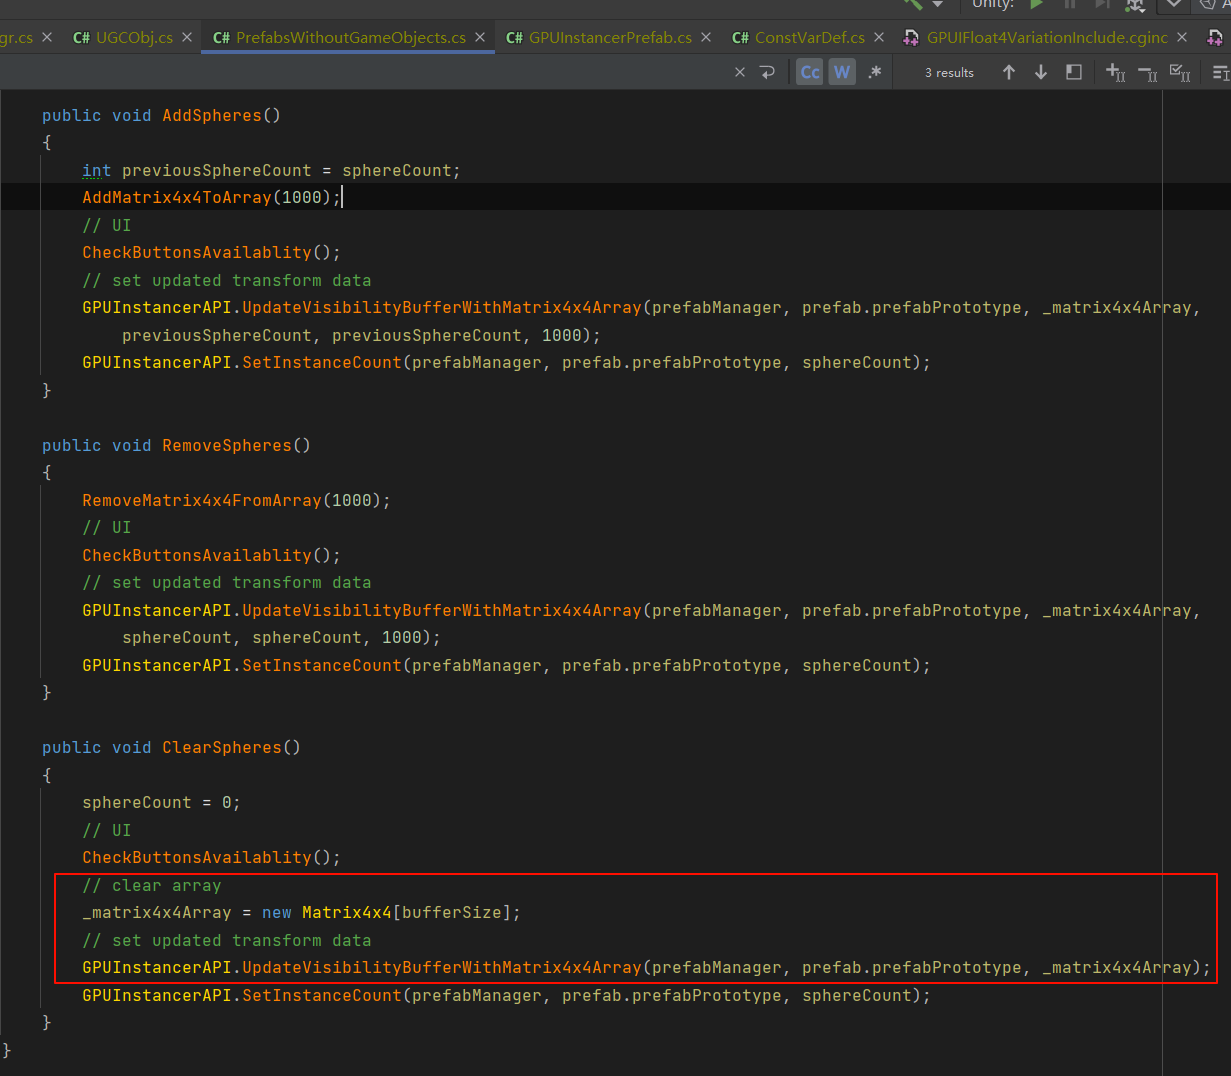This screenshot has height=1076, width=1231.
Task: Toggle whole Words (W) search option
Action: coord(842,72)
